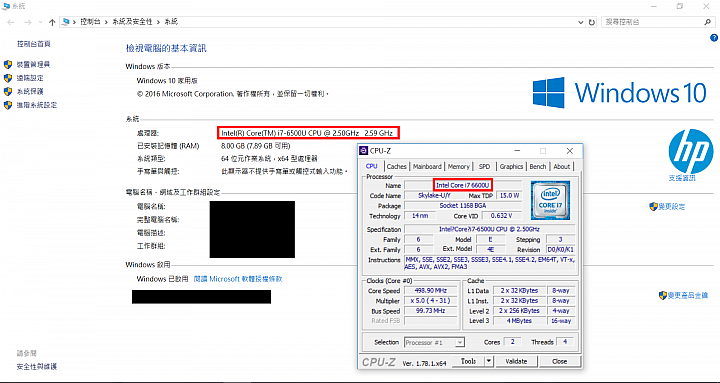Open 裝置管理員 from the sidebar
Image resolution: width=720 pixels, height=383 pixels.
33,65
